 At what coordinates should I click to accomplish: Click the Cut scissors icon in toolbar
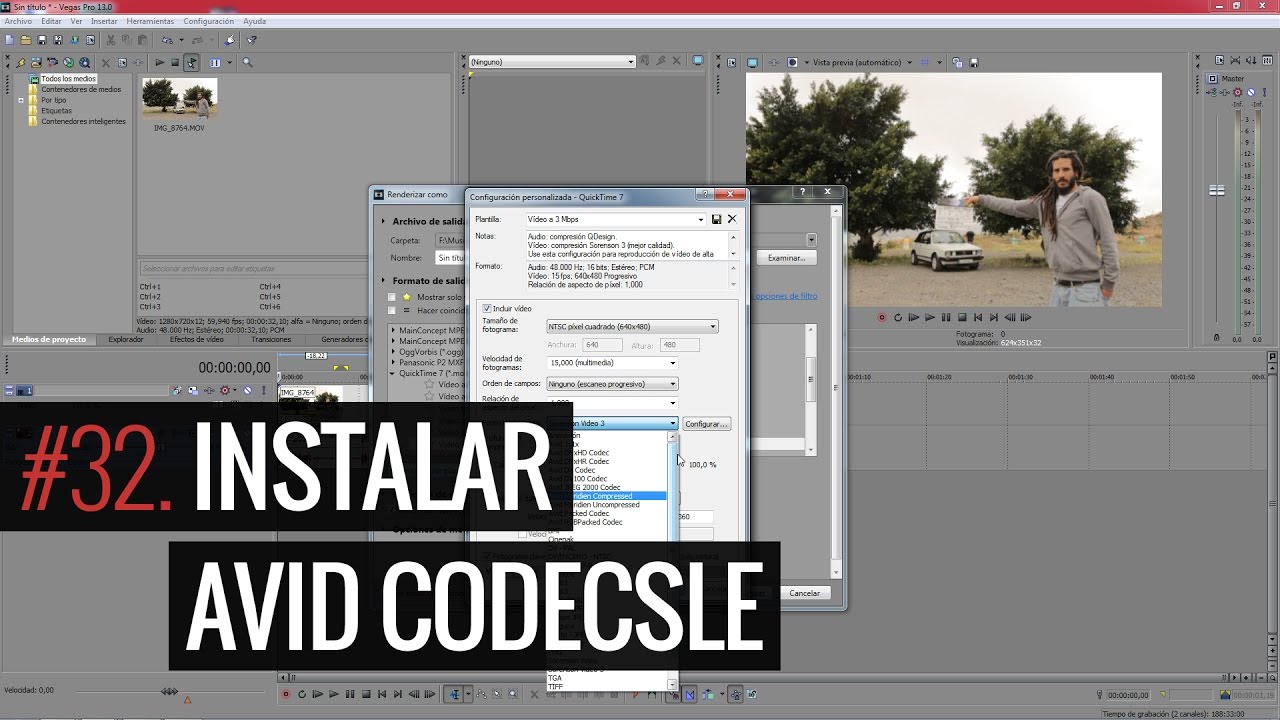tap(110, 40)
